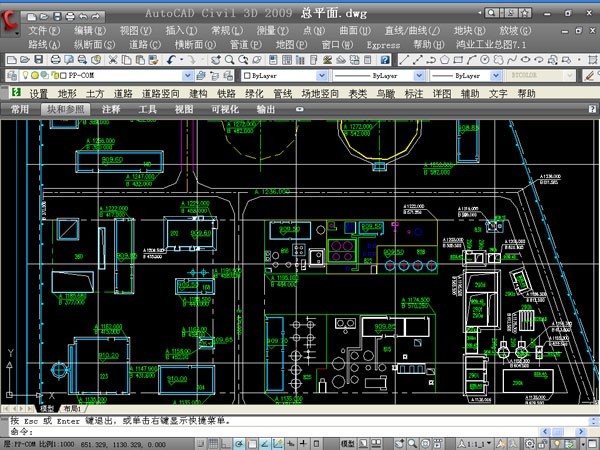The width and height of the screenshot is (600, 450).
Task: Open the Properties palette icon
Action: coord(272,60)
